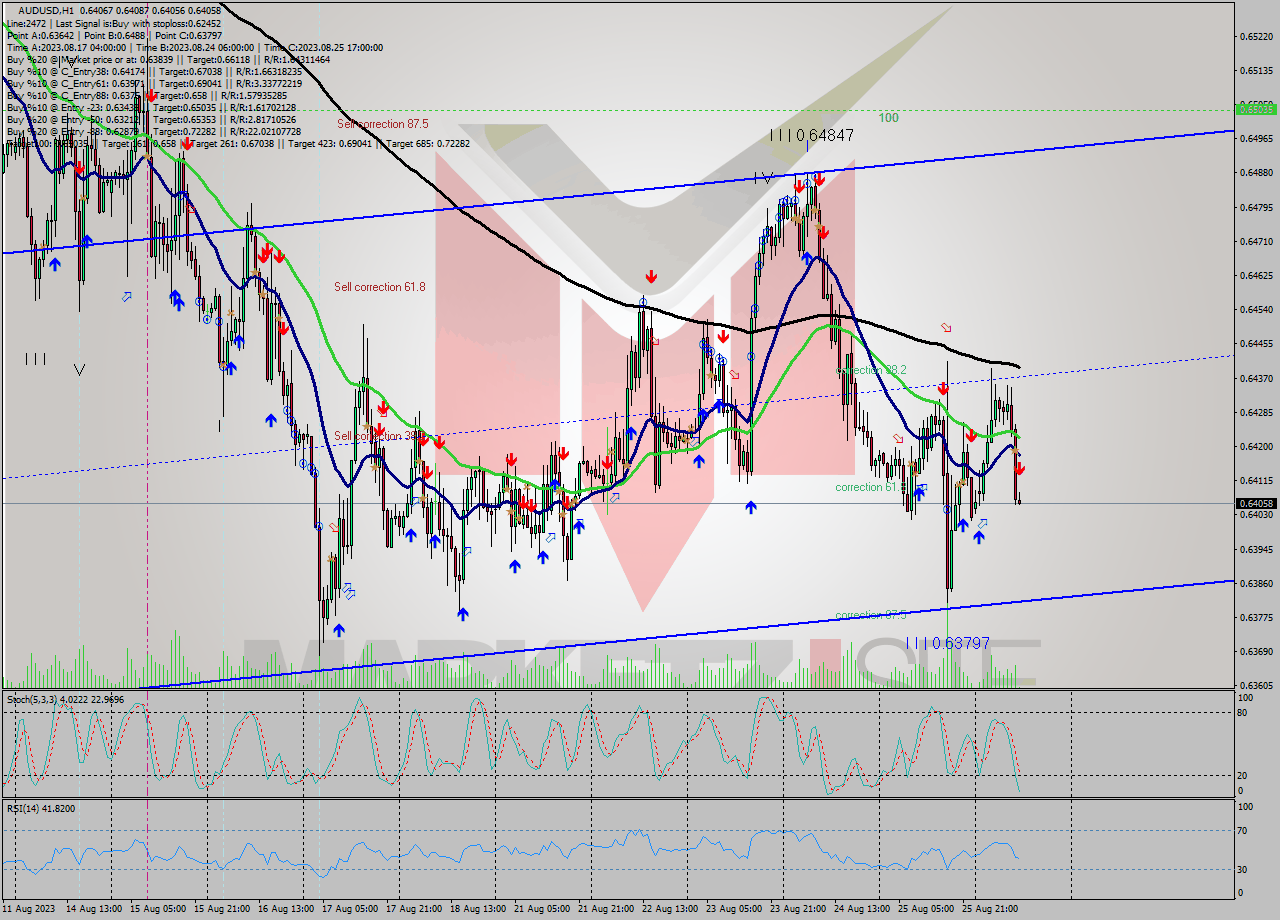Click the Stoch(5,3,3) indicator label

(x=65, y=699)
